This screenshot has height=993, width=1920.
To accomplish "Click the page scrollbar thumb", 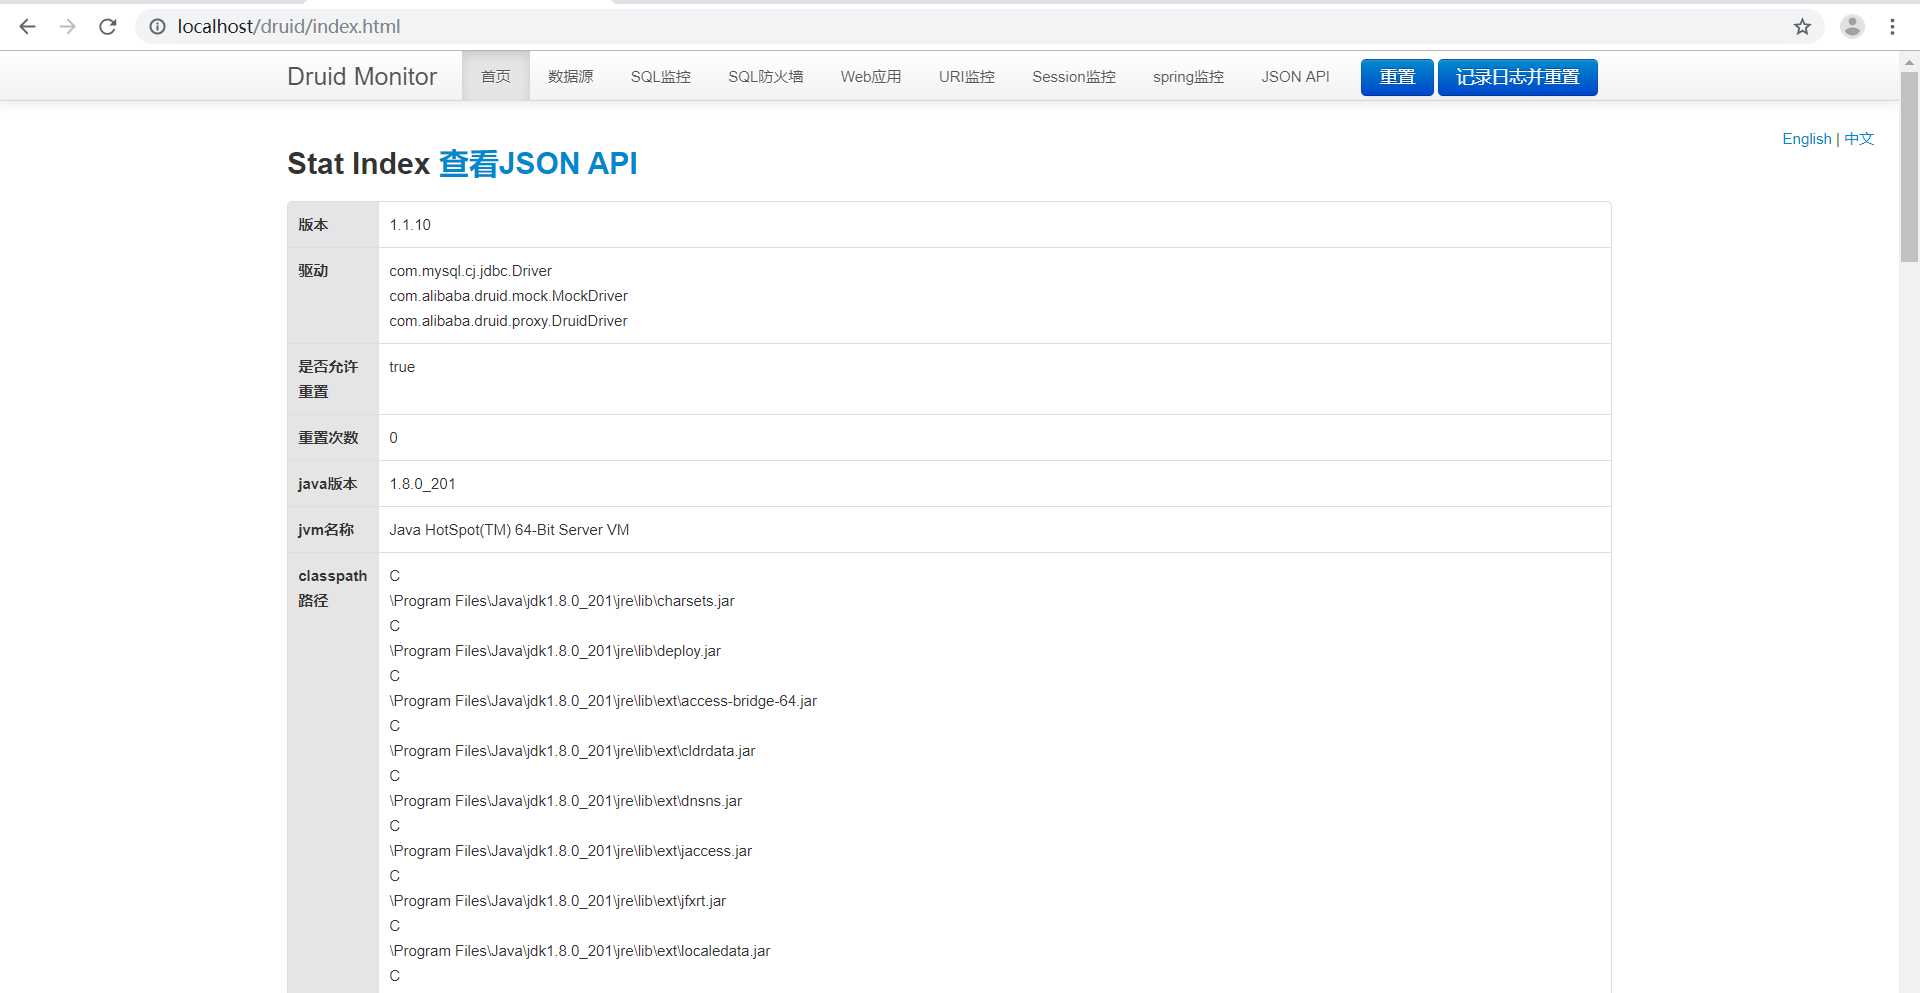I will click(x=1909, y=166).
